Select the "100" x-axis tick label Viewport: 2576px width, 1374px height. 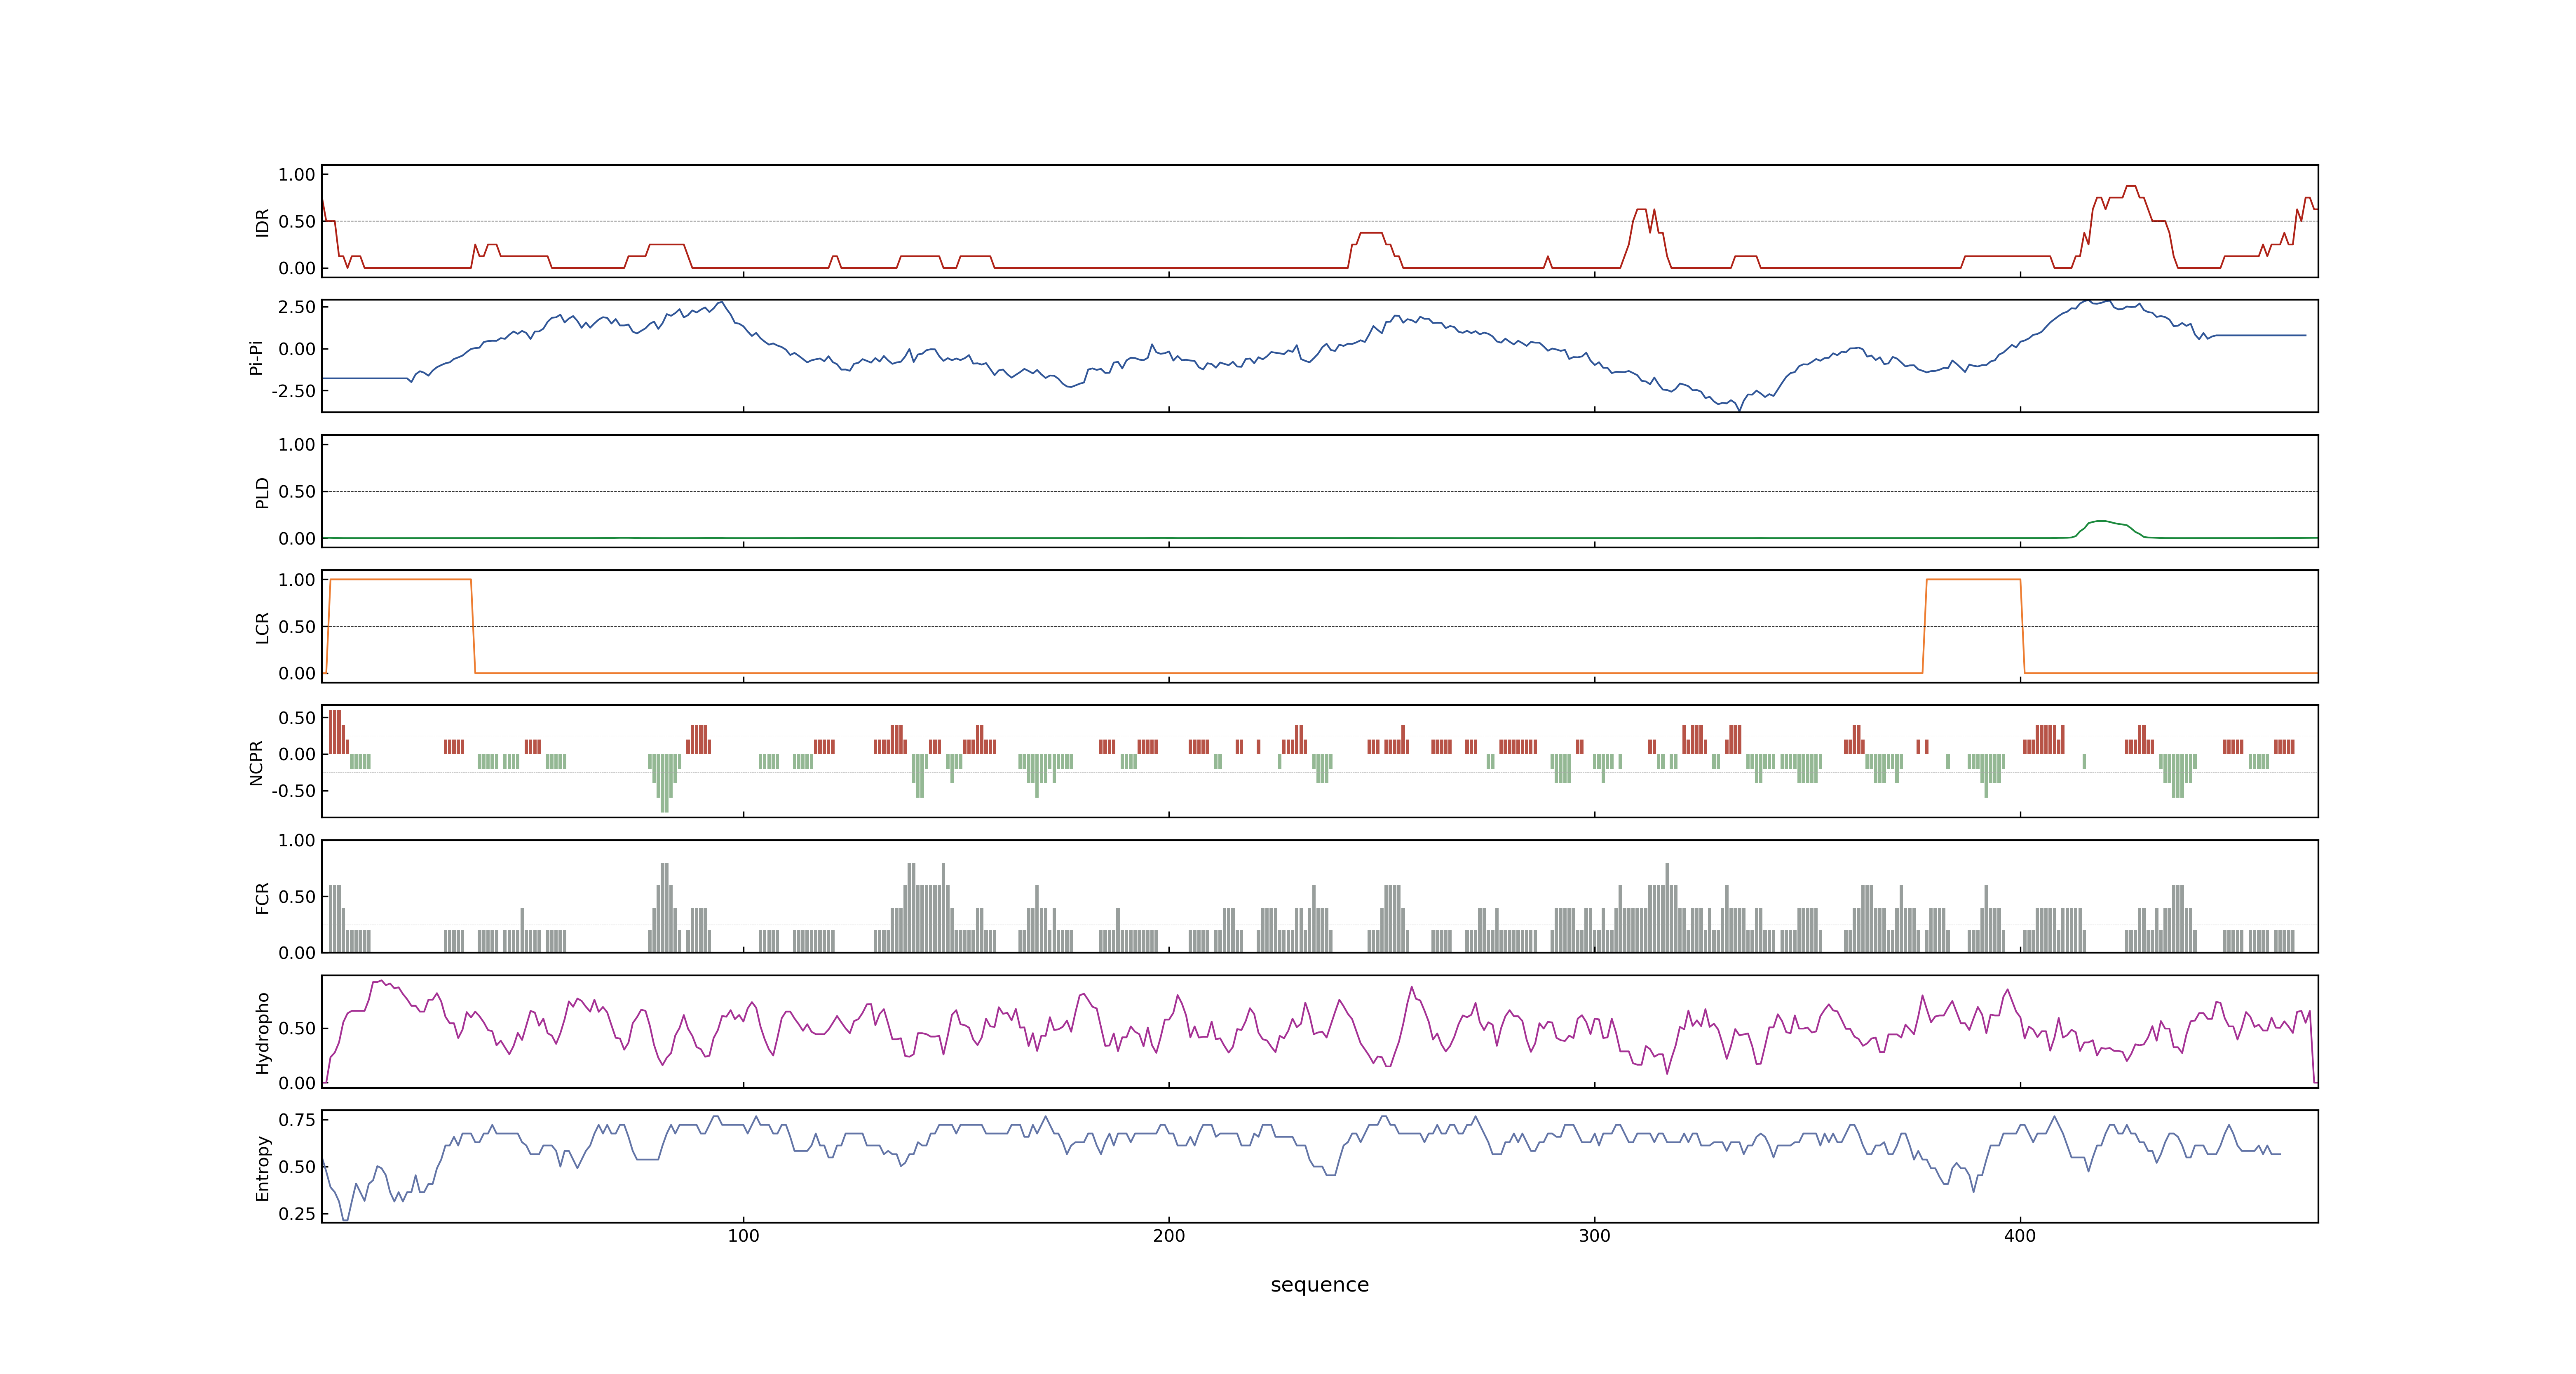pyautogui.click(x=743, y=1236)
